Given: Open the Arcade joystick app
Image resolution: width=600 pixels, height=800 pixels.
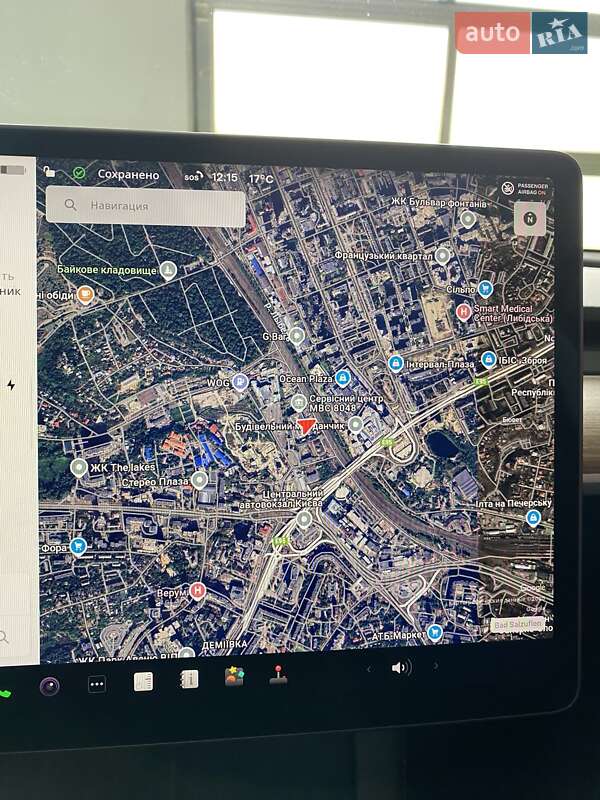Looking at the screenshot, I should [278, 674].
